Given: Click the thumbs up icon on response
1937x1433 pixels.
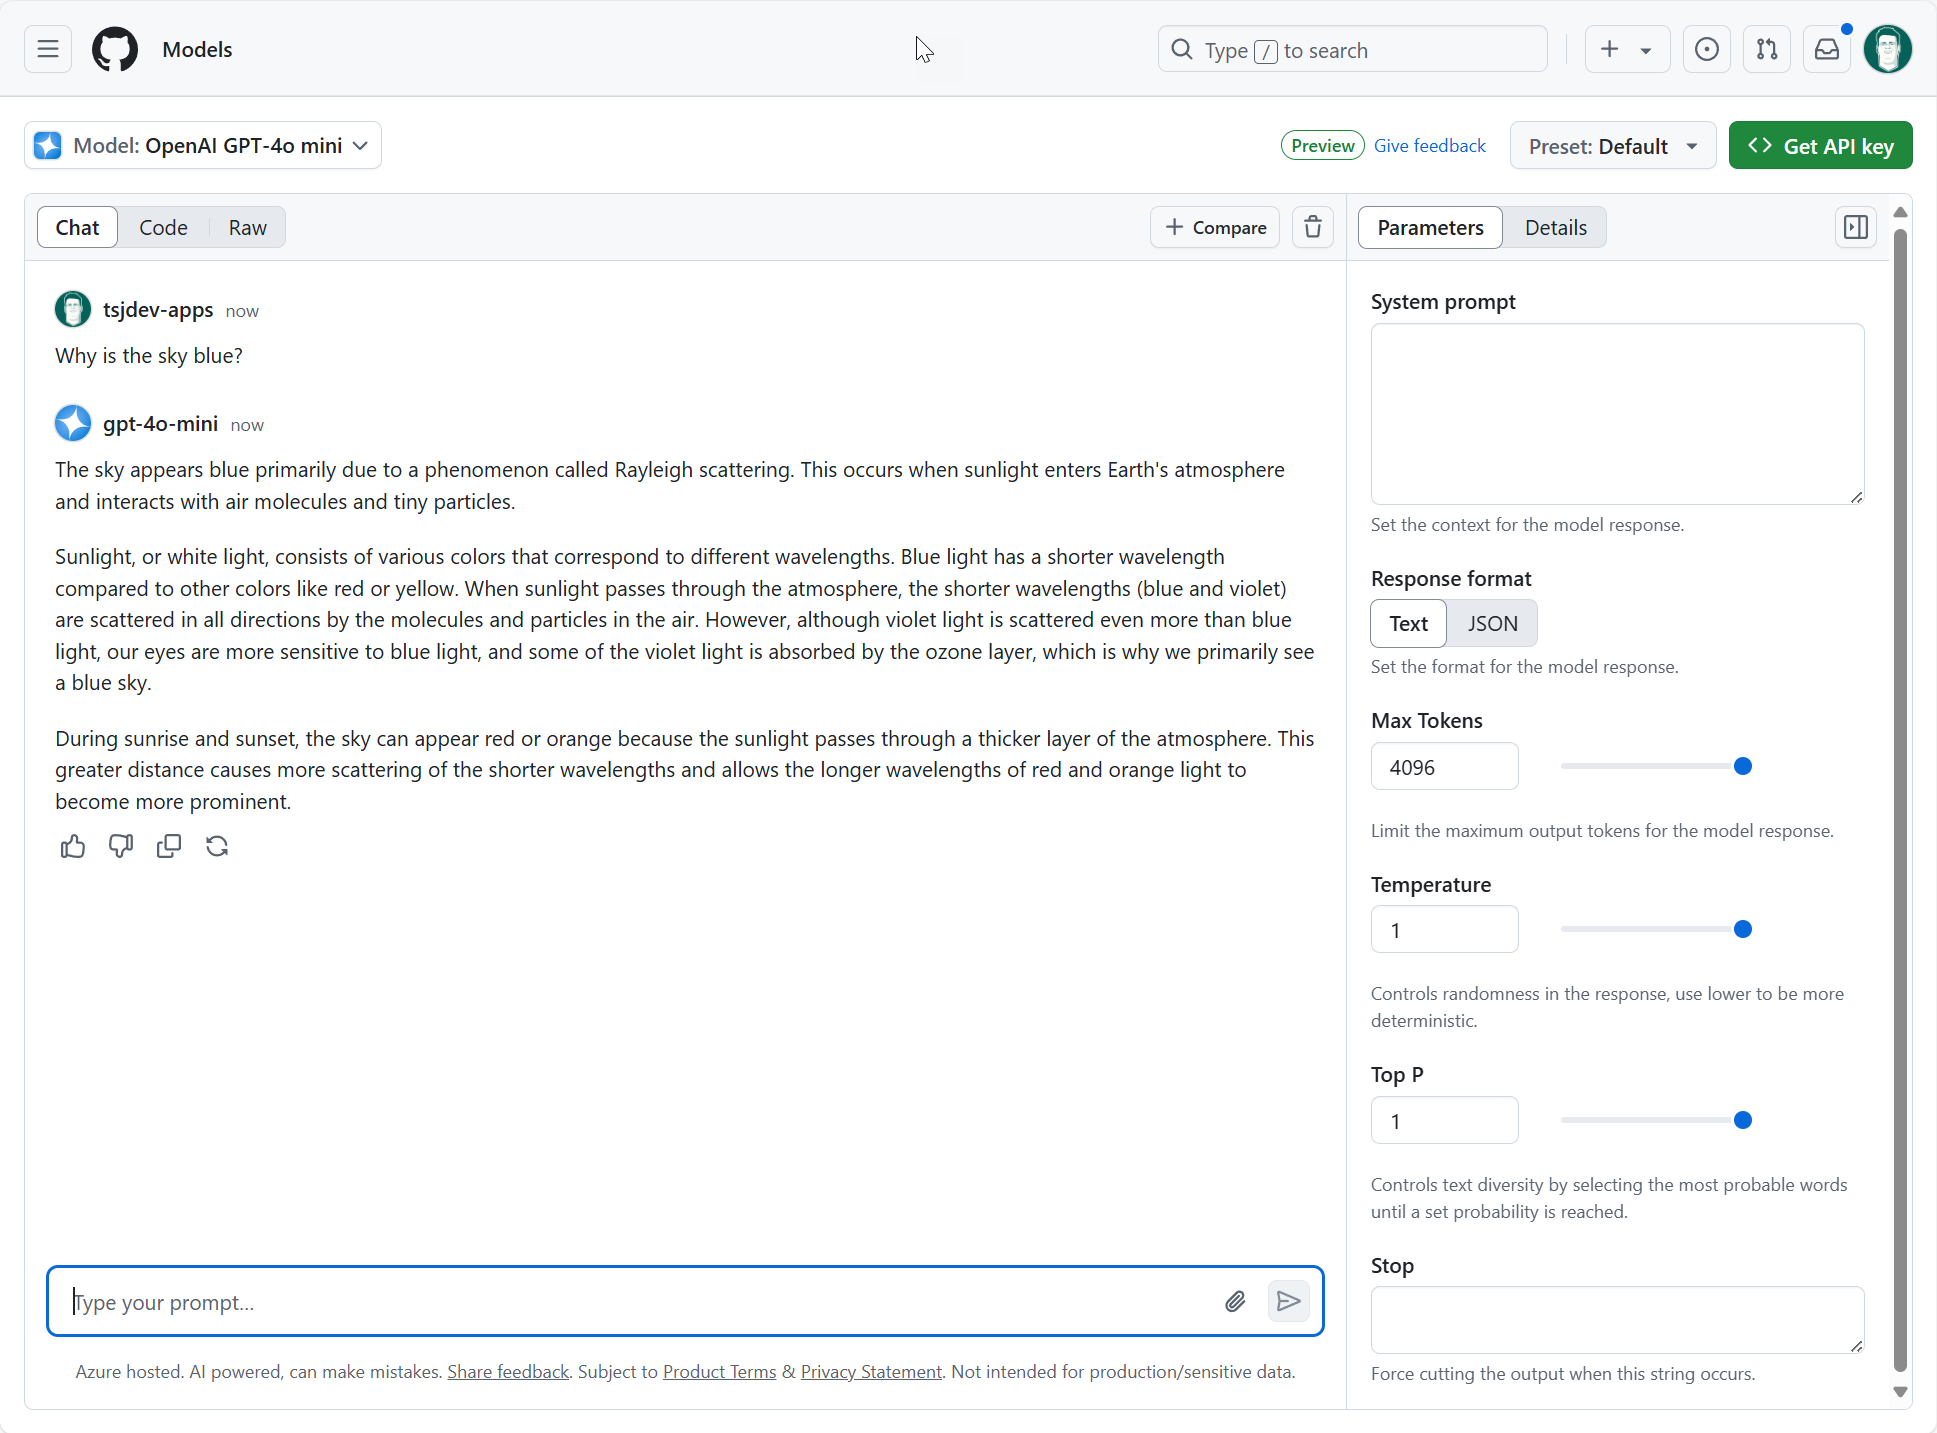Looking at the screenshot, I should [x=73, y=847].
